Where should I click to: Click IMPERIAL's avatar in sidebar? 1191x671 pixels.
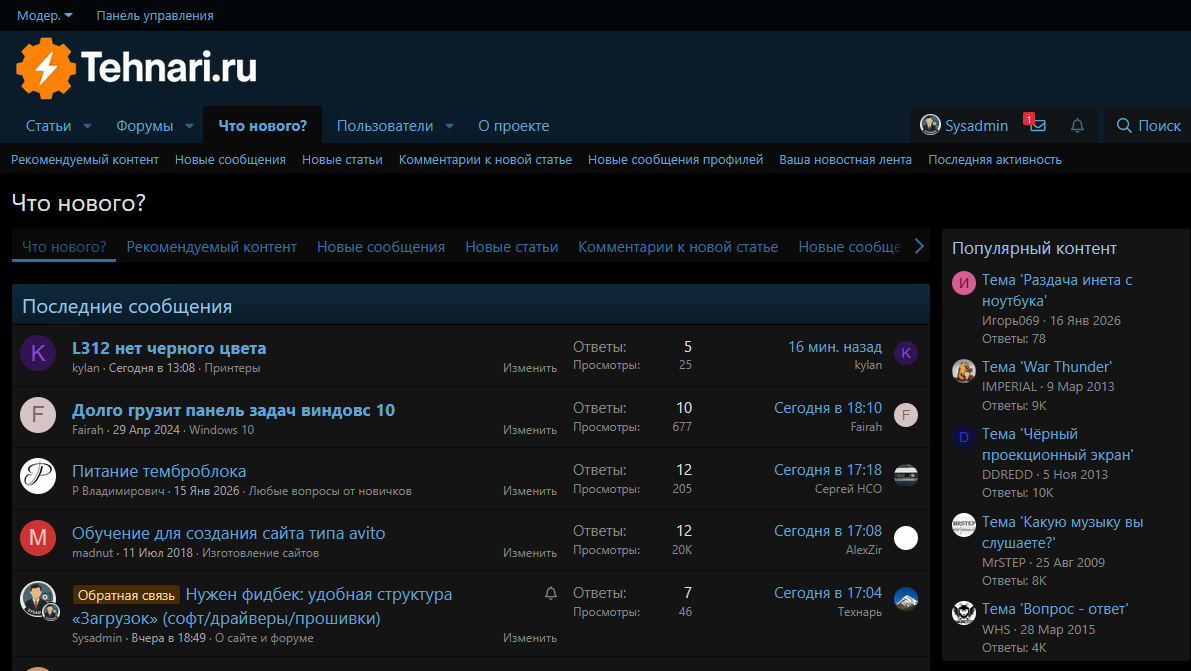964,370
